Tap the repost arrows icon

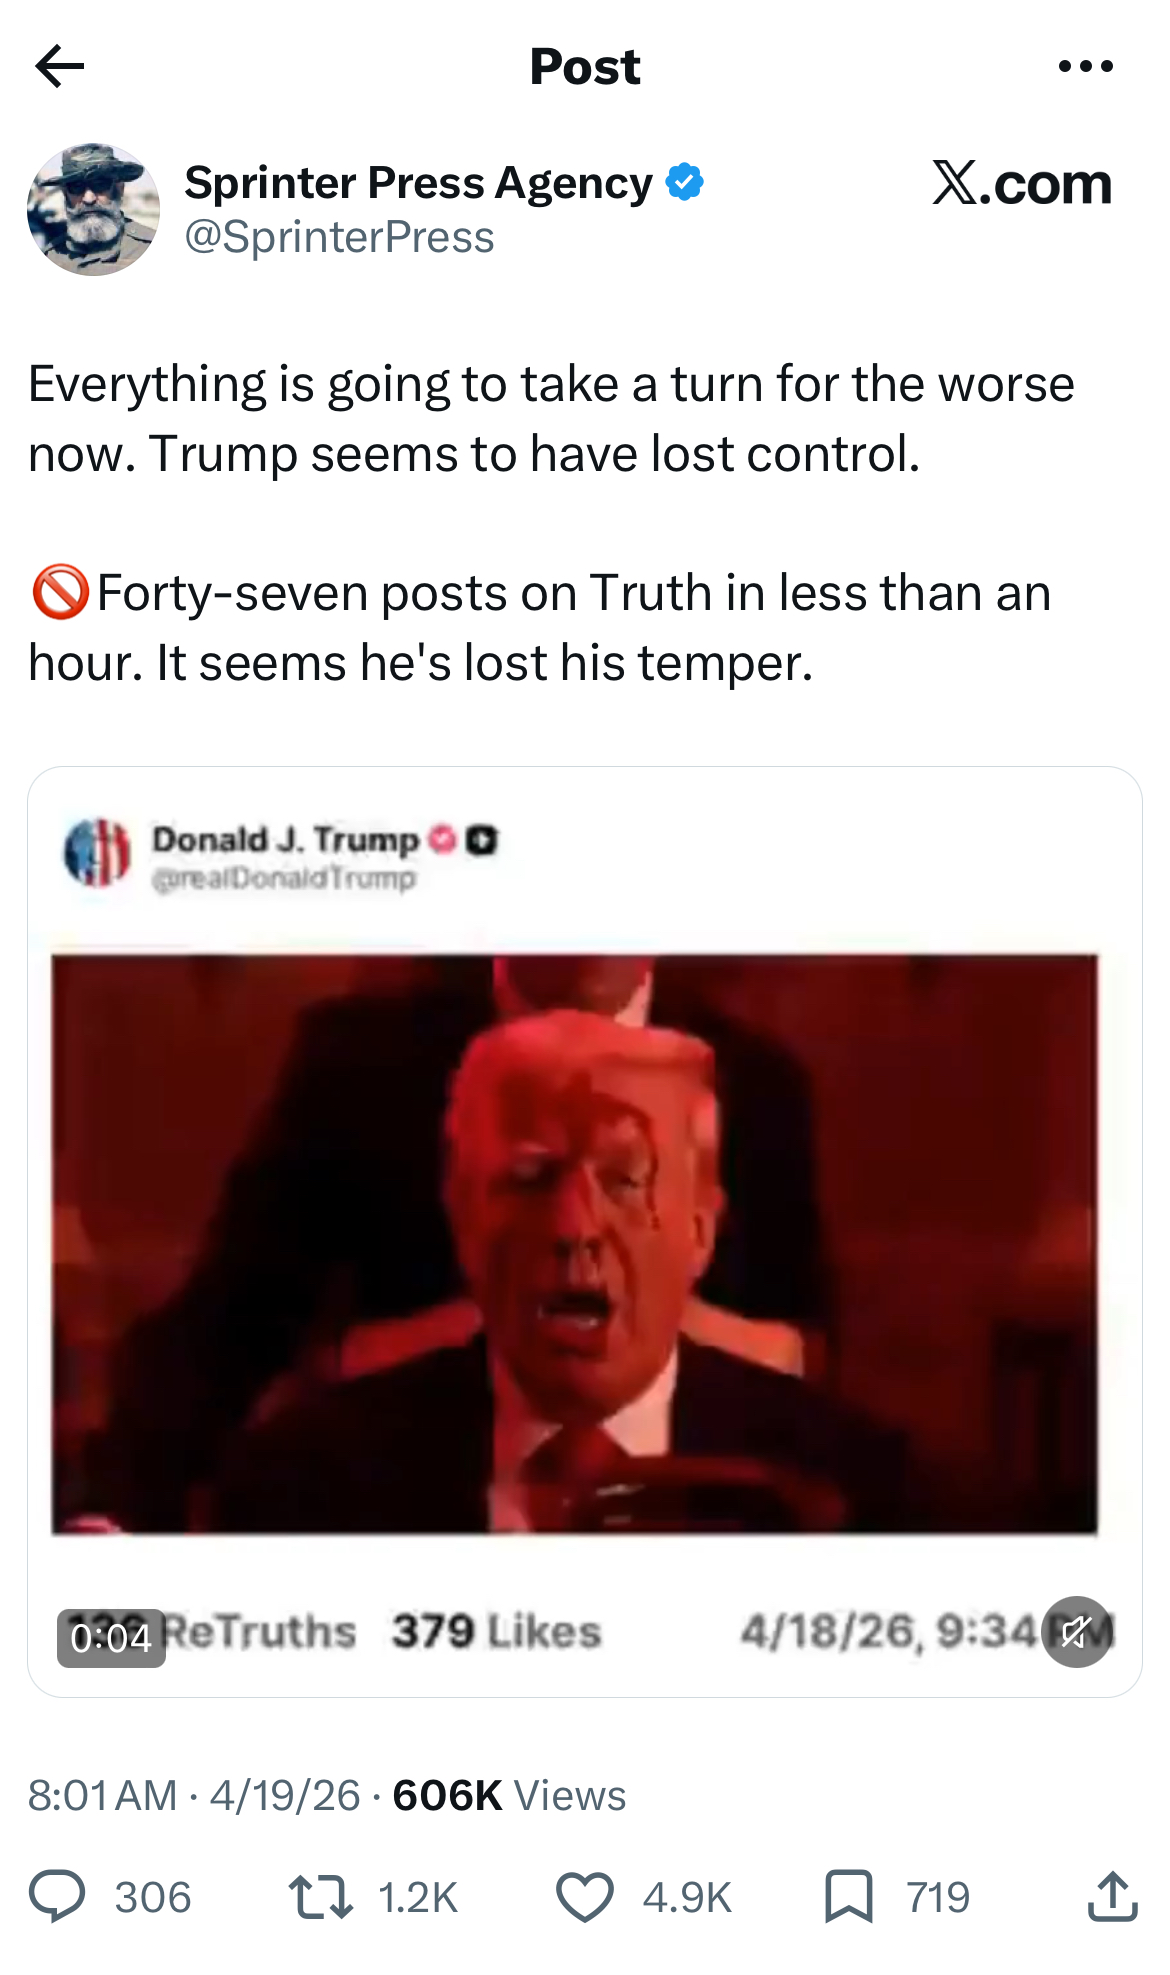(x=320, y=1897)
